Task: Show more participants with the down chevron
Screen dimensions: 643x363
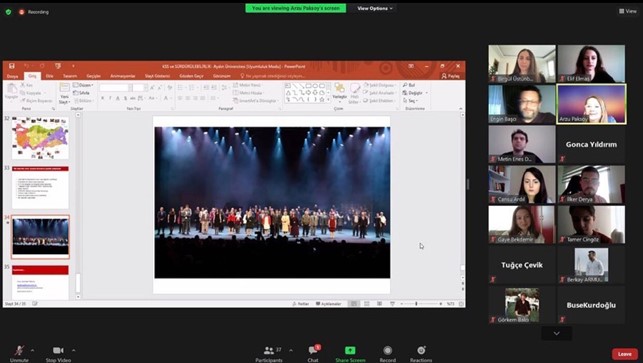Action: [x=556, y=333]
